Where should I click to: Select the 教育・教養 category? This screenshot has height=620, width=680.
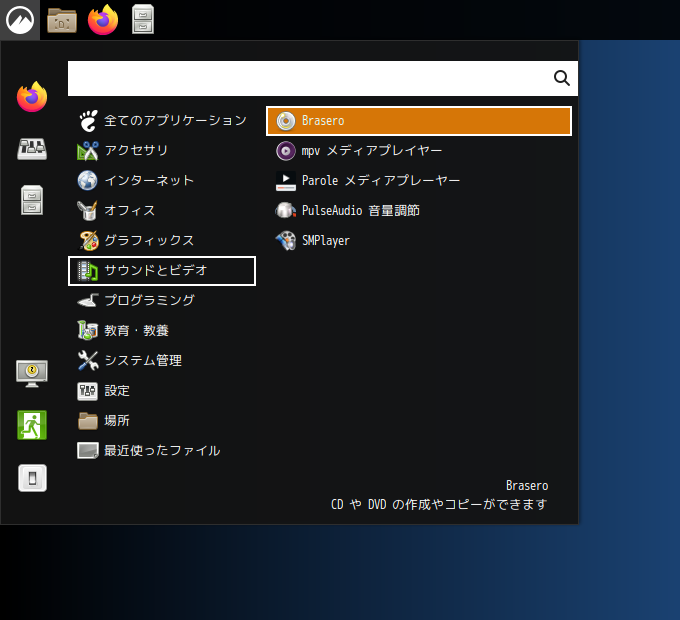point(162,331)
